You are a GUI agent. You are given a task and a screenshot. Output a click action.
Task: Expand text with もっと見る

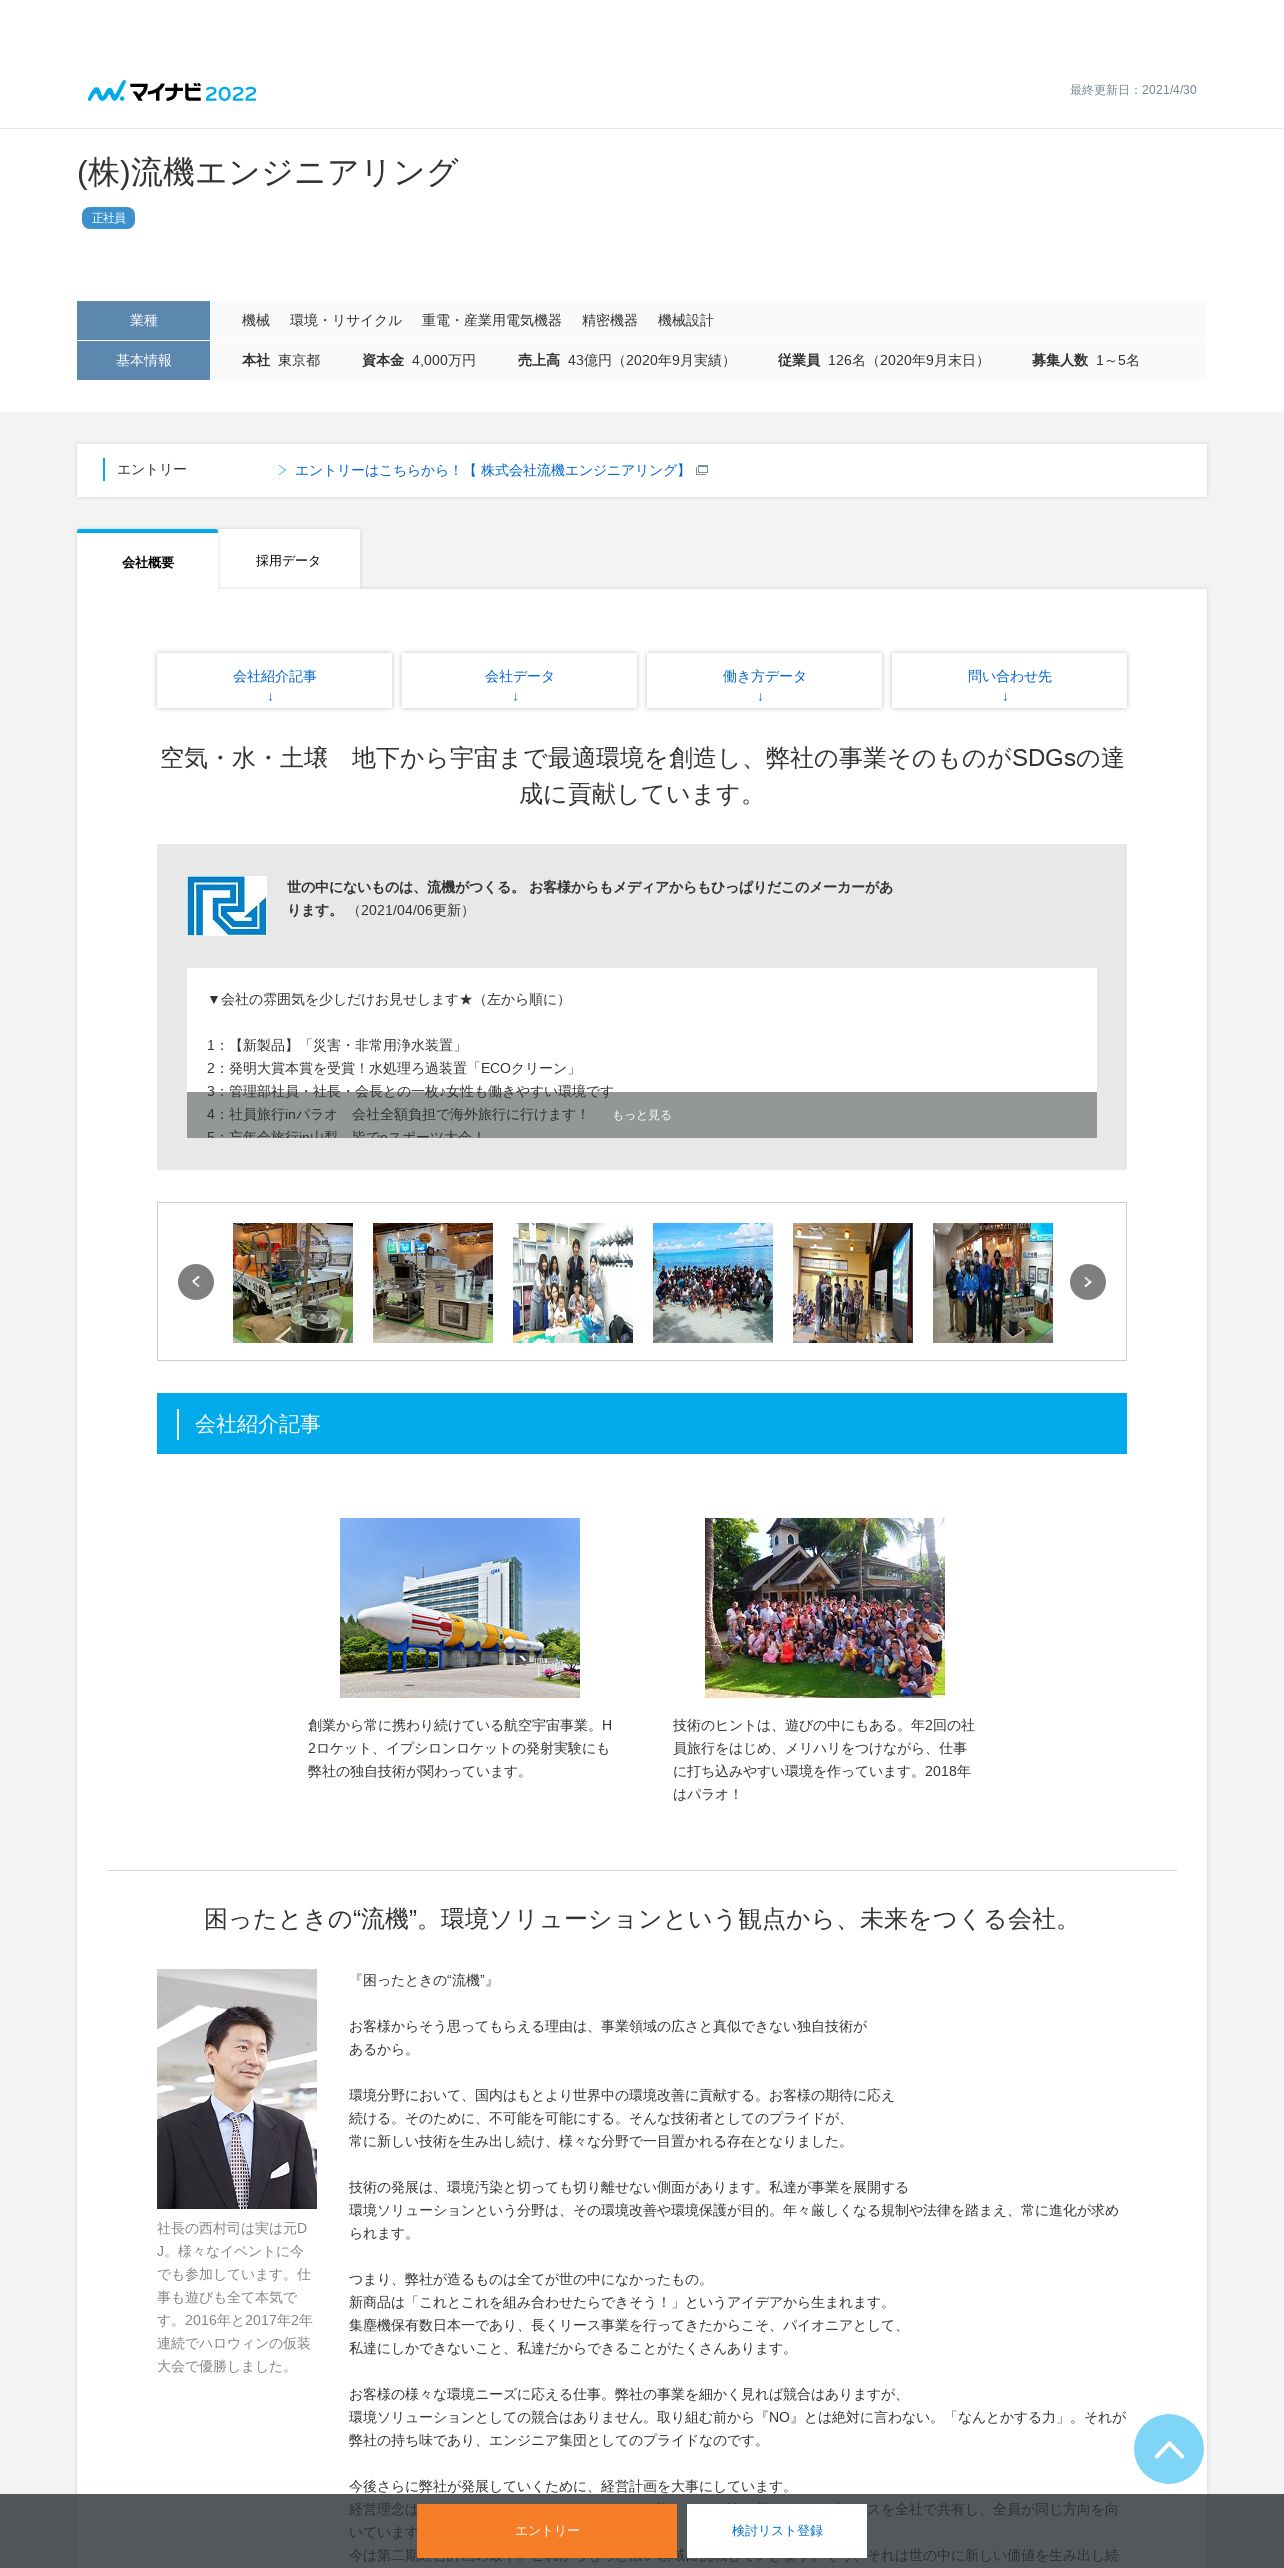[x=642, y=1115]
